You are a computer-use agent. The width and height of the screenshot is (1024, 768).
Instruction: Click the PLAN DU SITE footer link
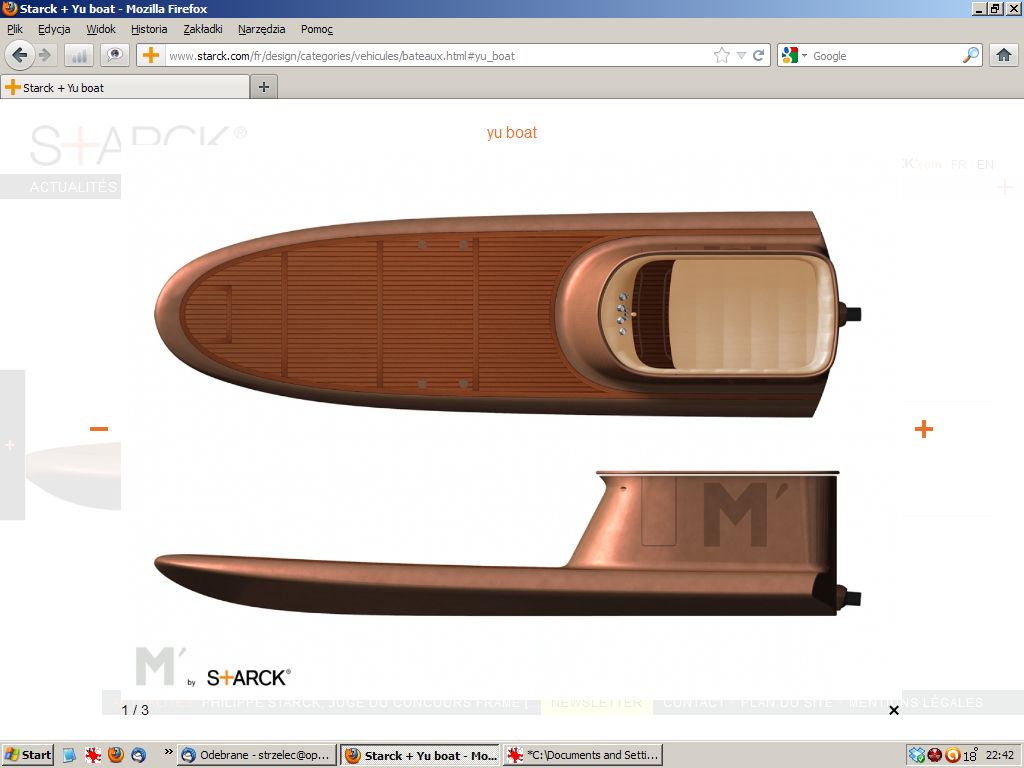[787, 703]
